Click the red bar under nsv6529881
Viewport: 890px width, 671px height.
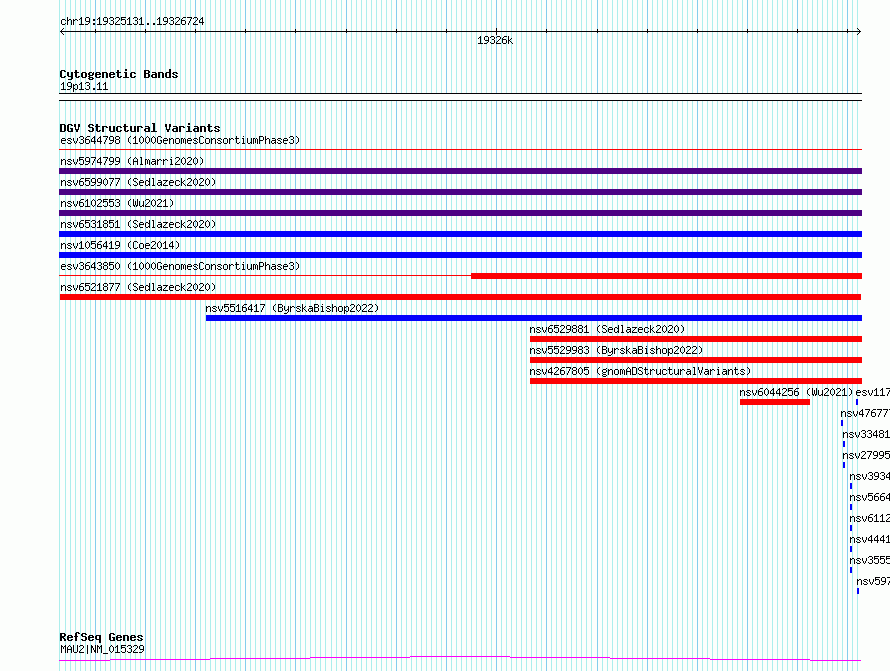coord(696,339)
